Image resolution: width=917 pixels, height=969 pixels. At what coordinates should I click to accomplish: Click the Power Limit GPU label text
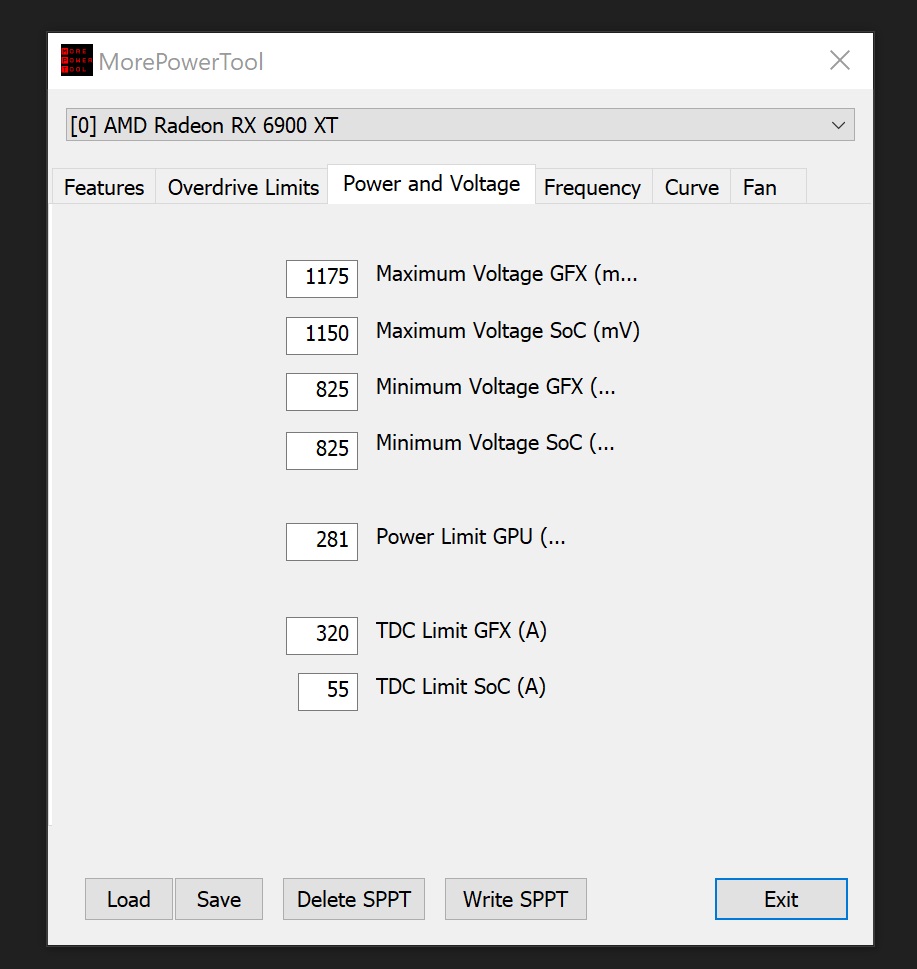[470, 537]
